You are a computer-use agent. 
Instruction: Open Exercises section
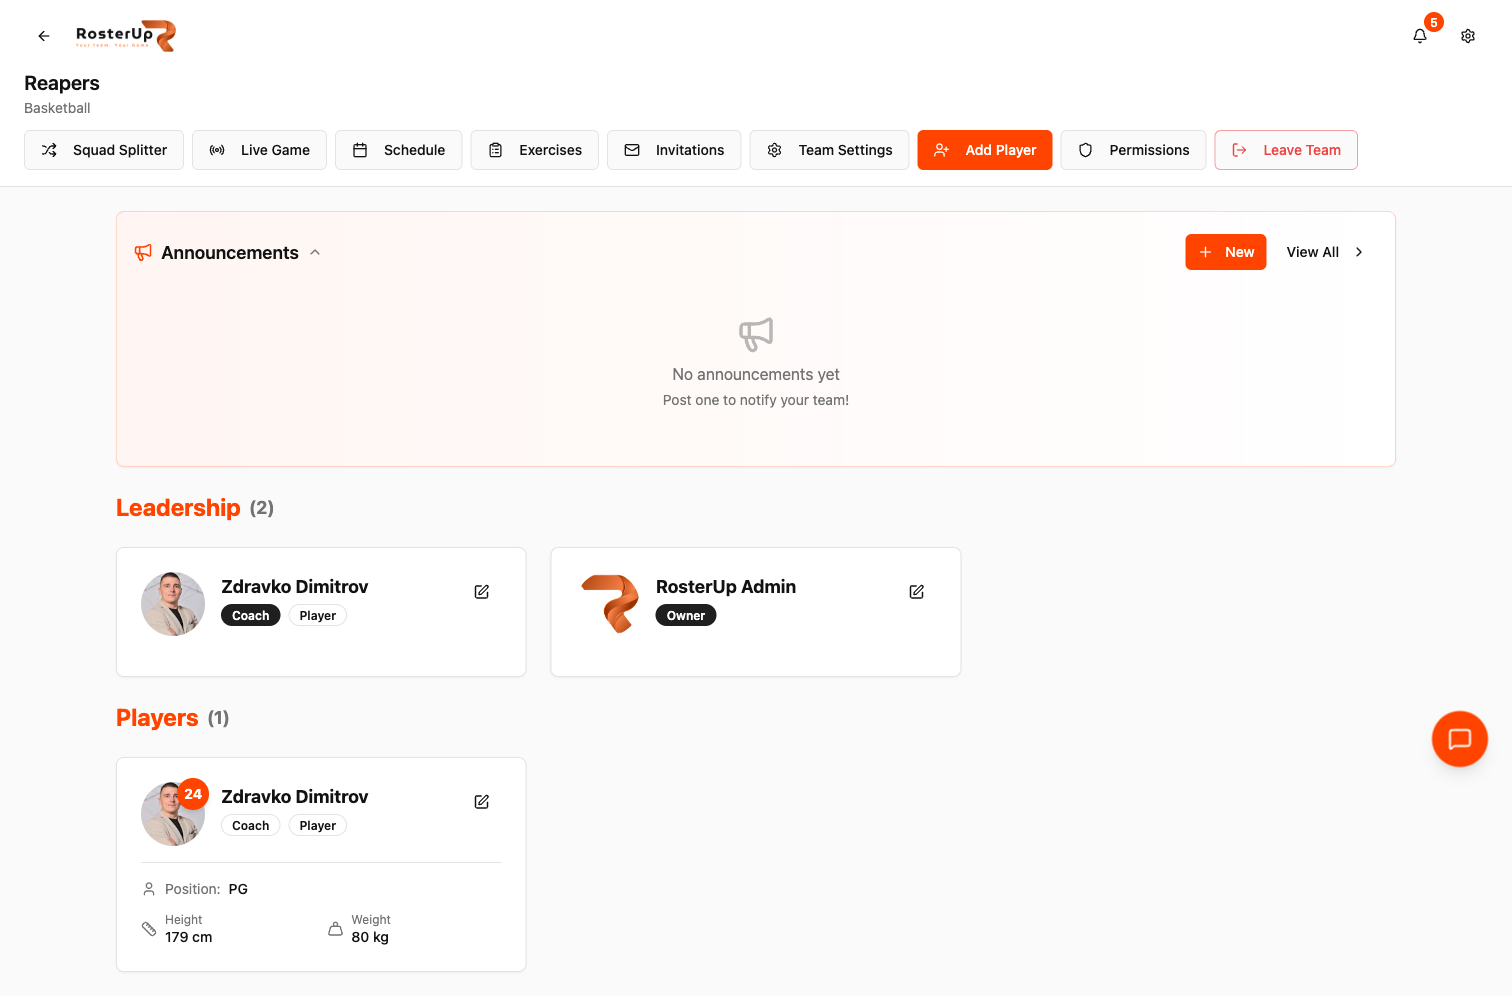pyautogui.click(x=535, y=150)
